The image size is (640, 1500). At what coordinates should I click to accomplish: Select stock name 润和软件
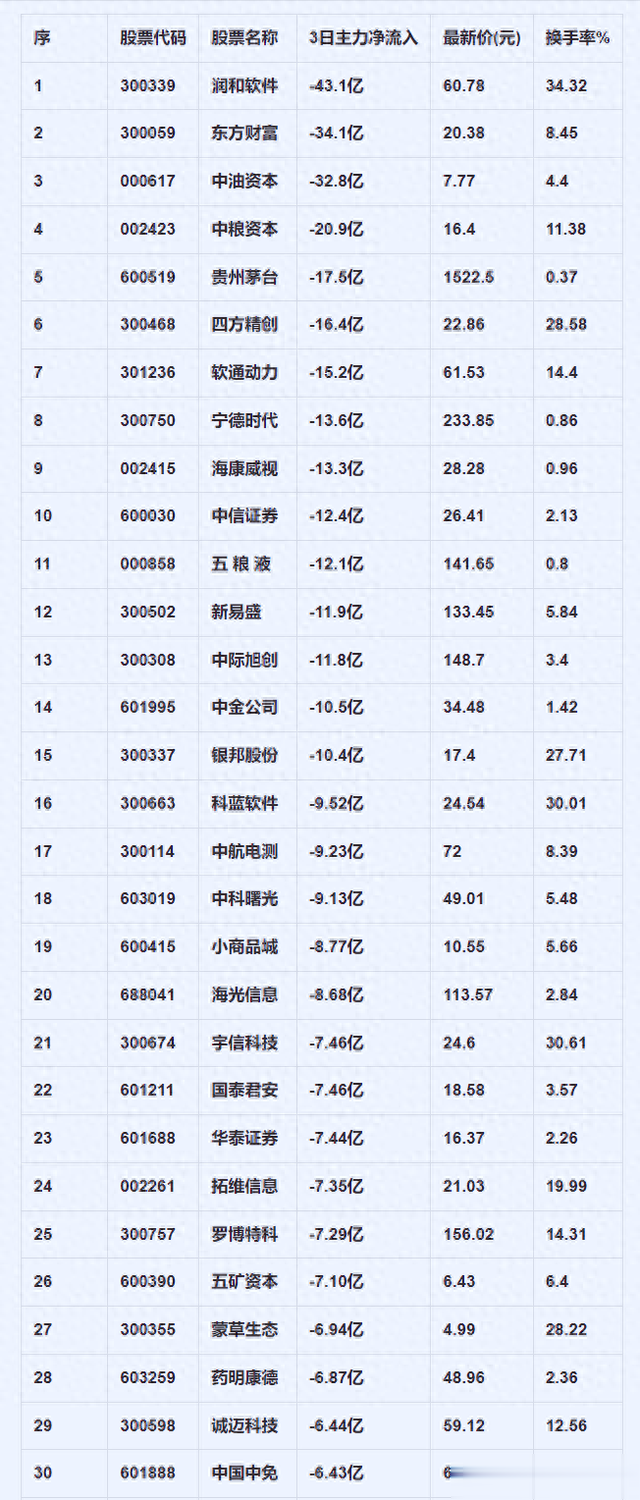point(245,86)
